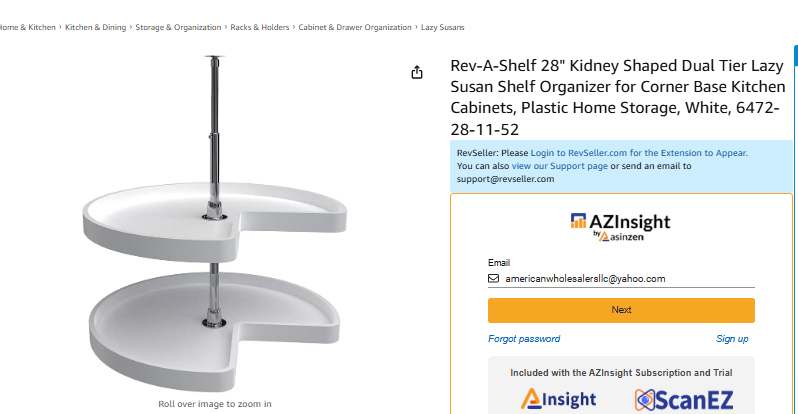Click the envelope icon beside email field
Viewport: 798px width, 414px height.
tap(493, 279)
